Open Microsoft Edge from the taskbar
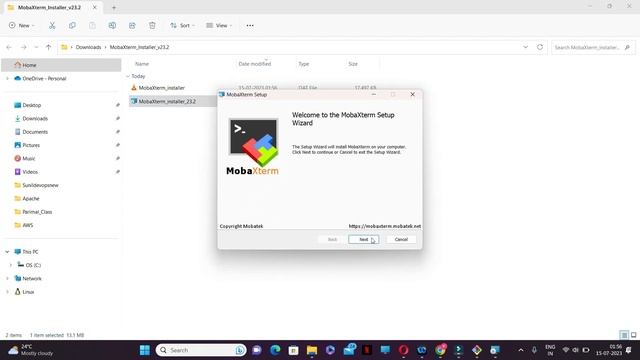This screenshot has height=360, width=640. pyautogui.click(x=275, y=350)
